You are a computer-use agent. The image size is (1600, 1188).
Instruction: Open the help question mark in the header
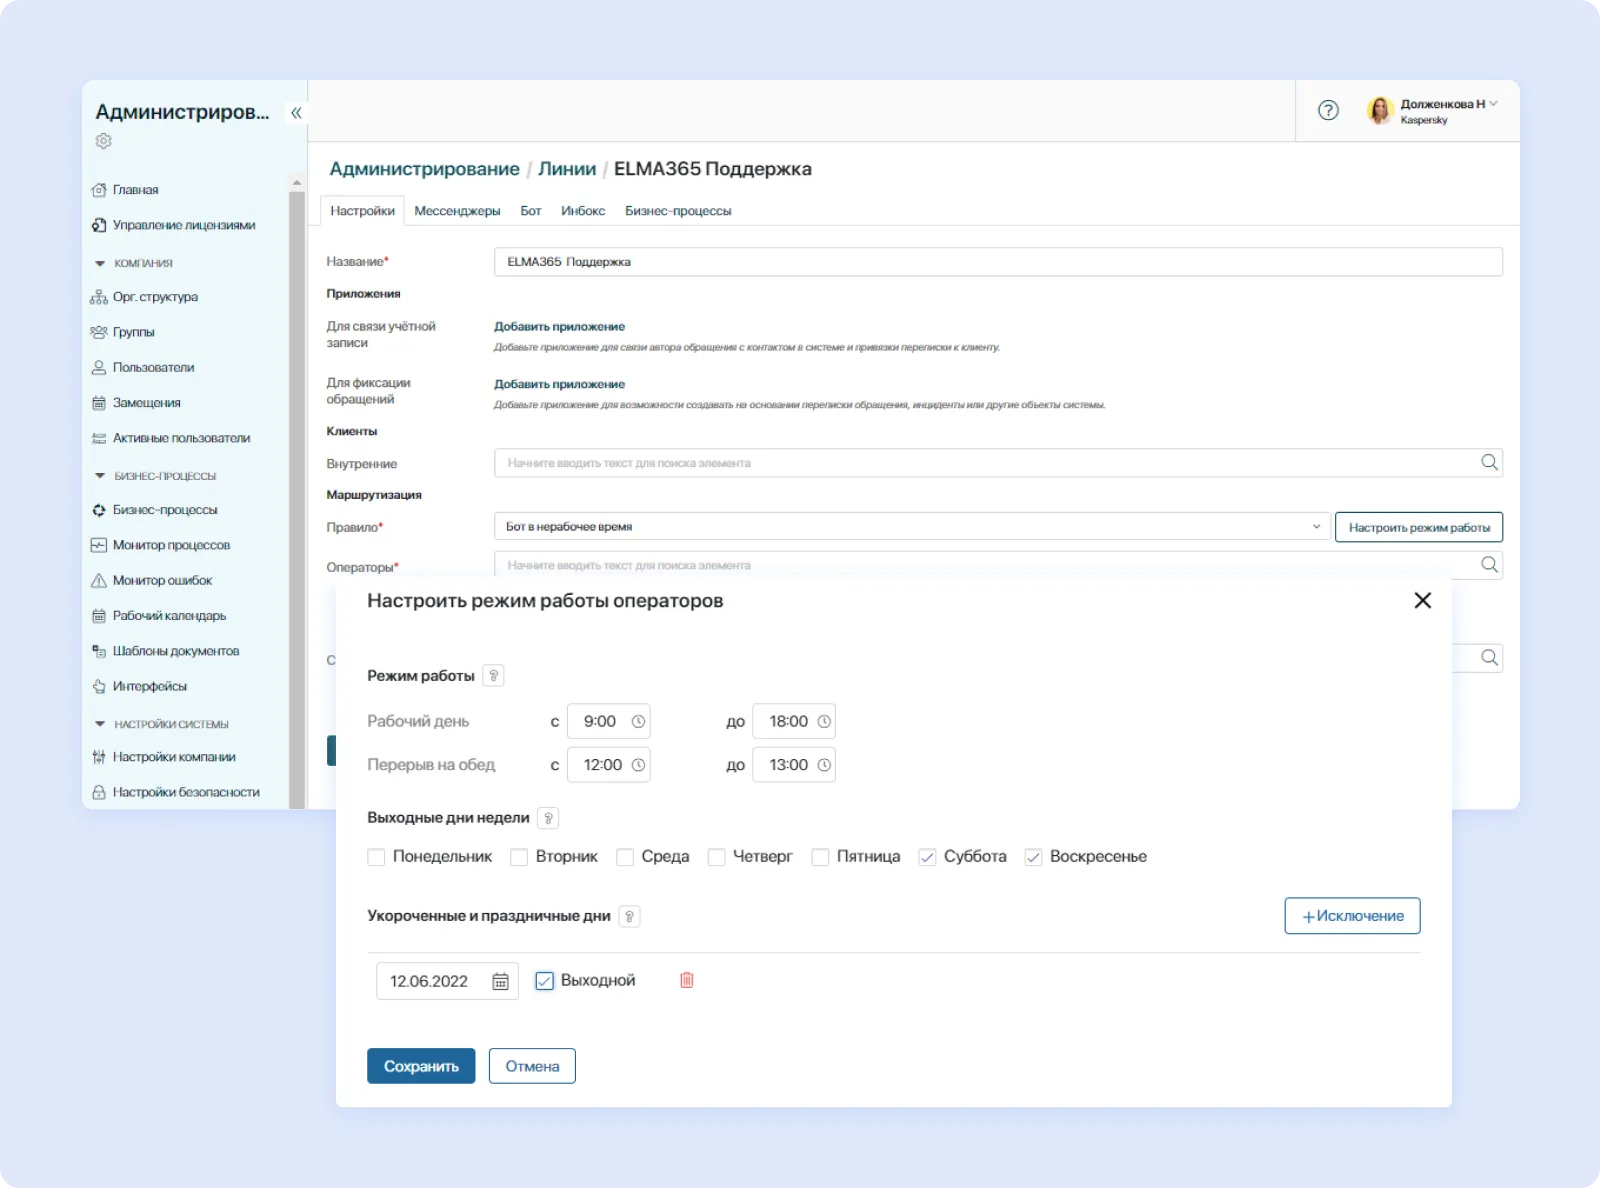[x=1327, y=111]
